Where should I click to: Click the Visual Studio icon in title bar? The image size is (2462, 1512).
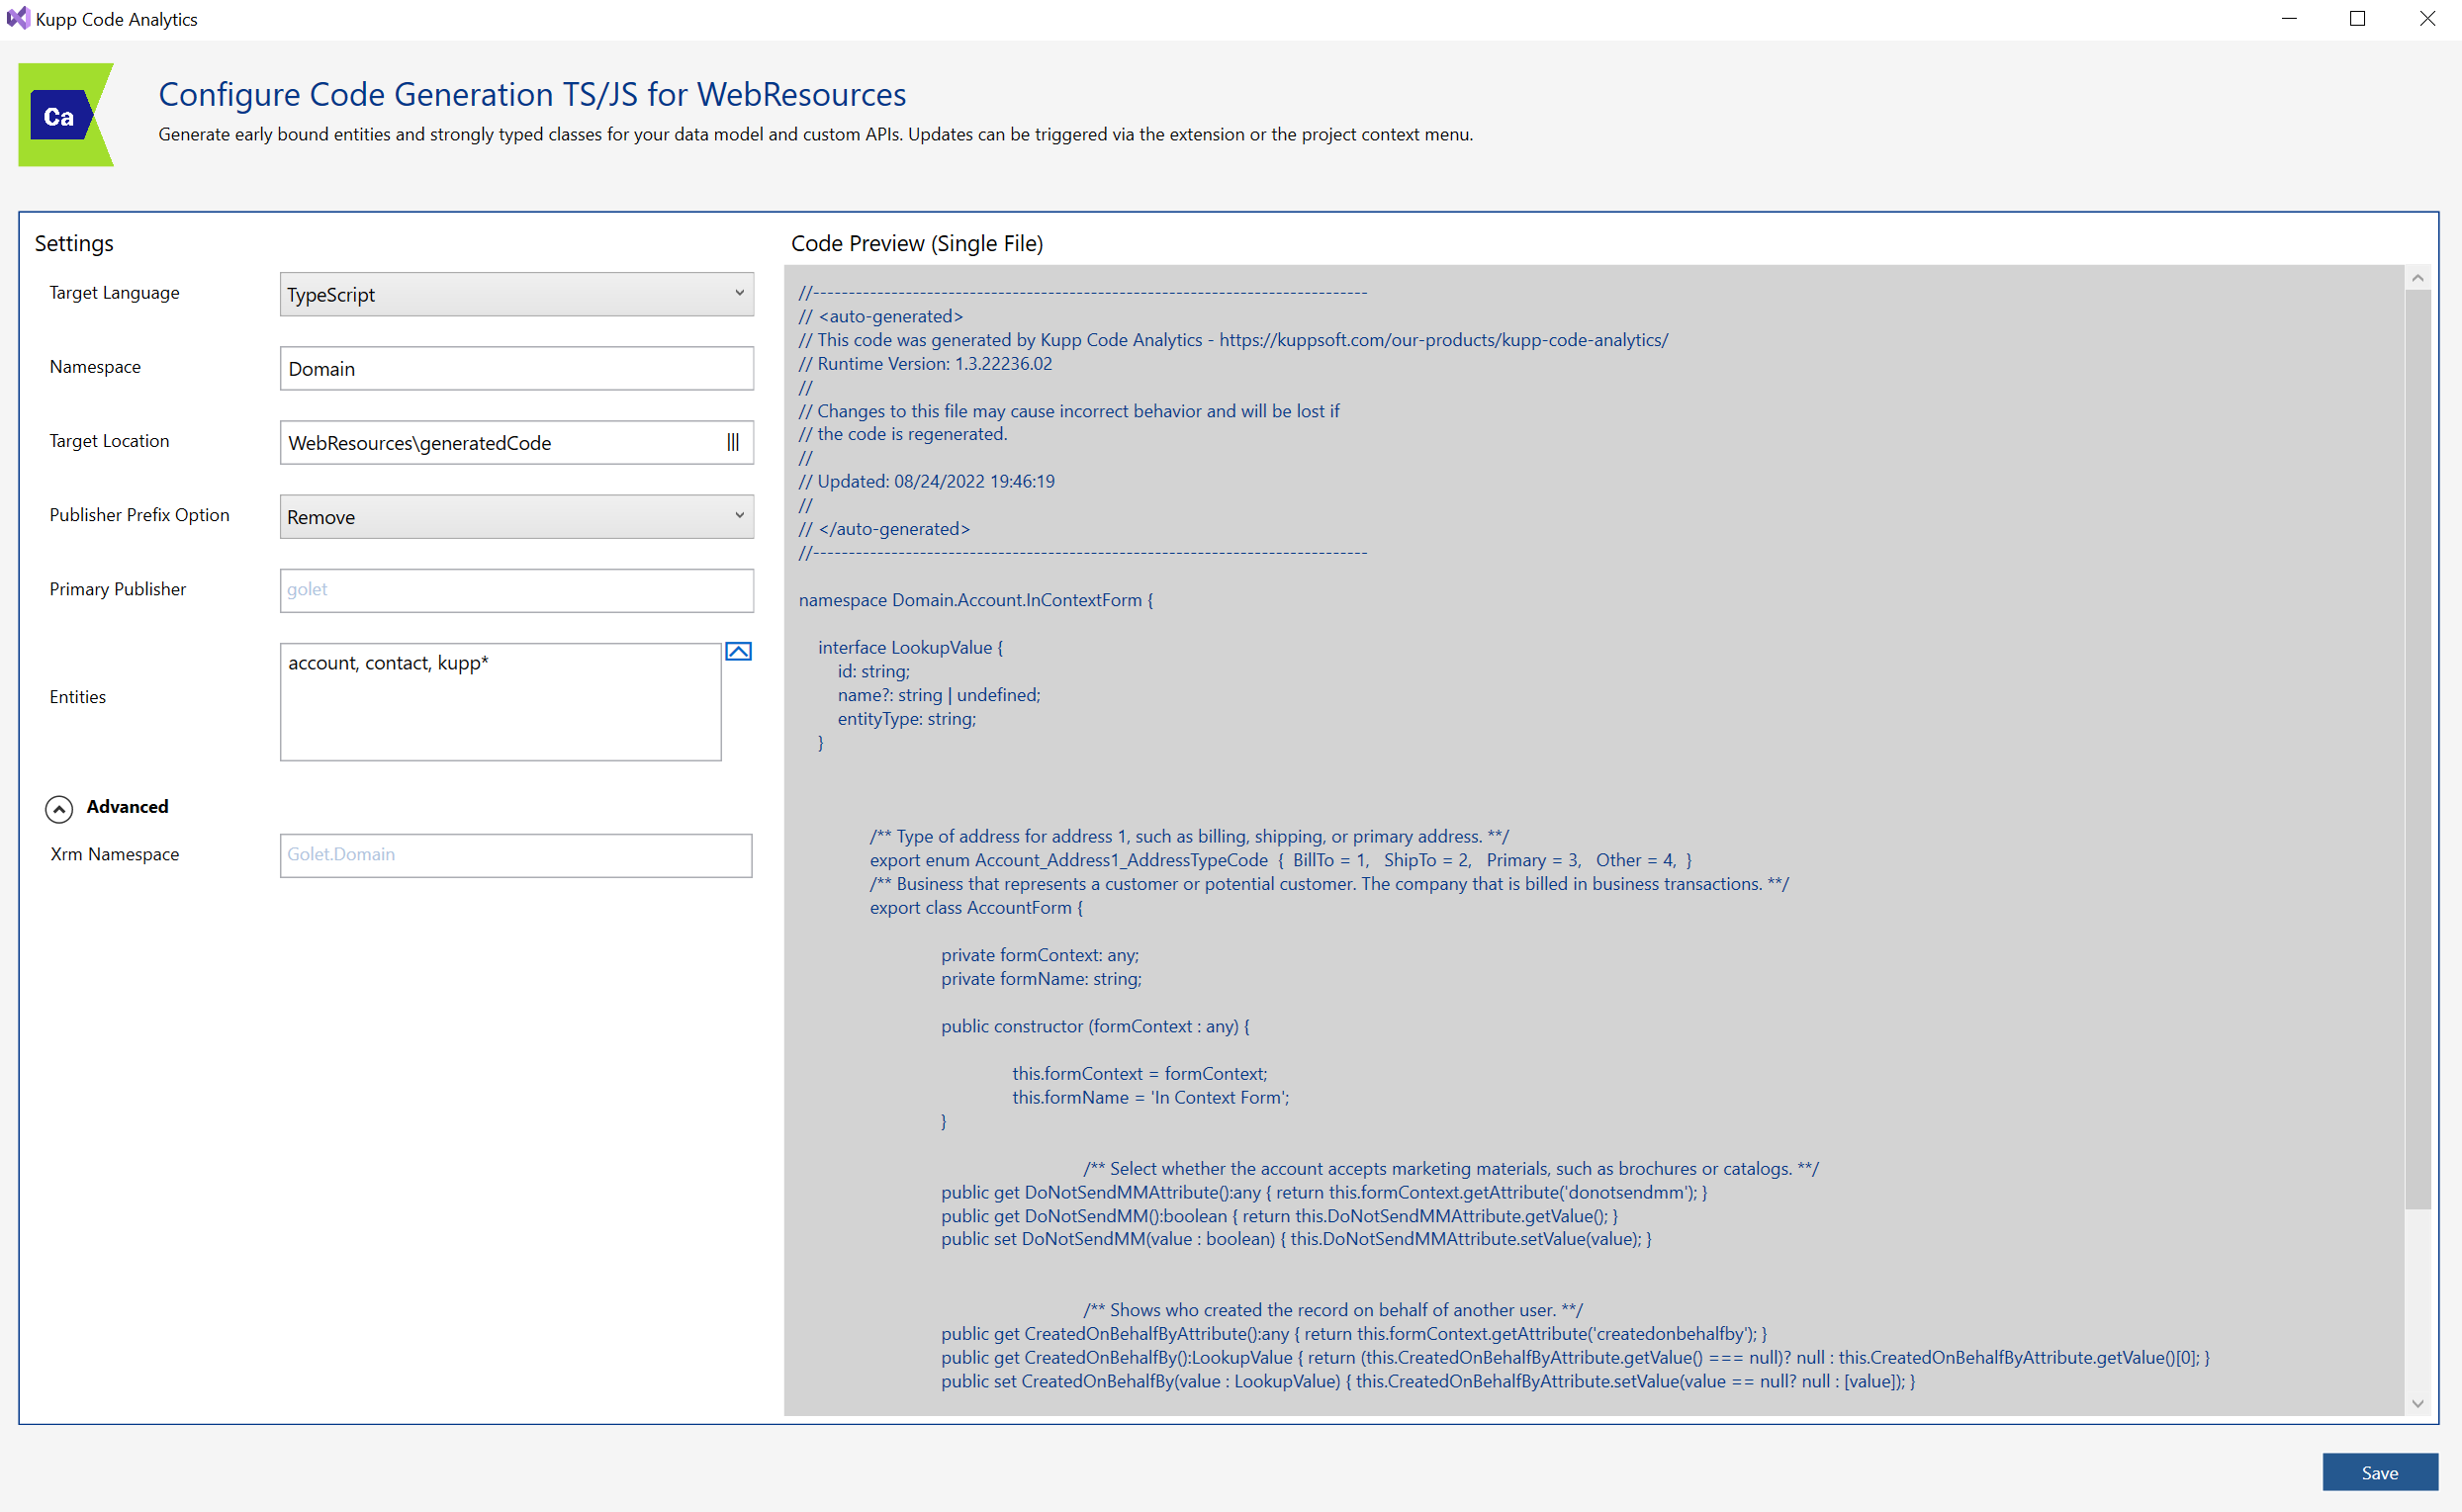click(18, 18)
